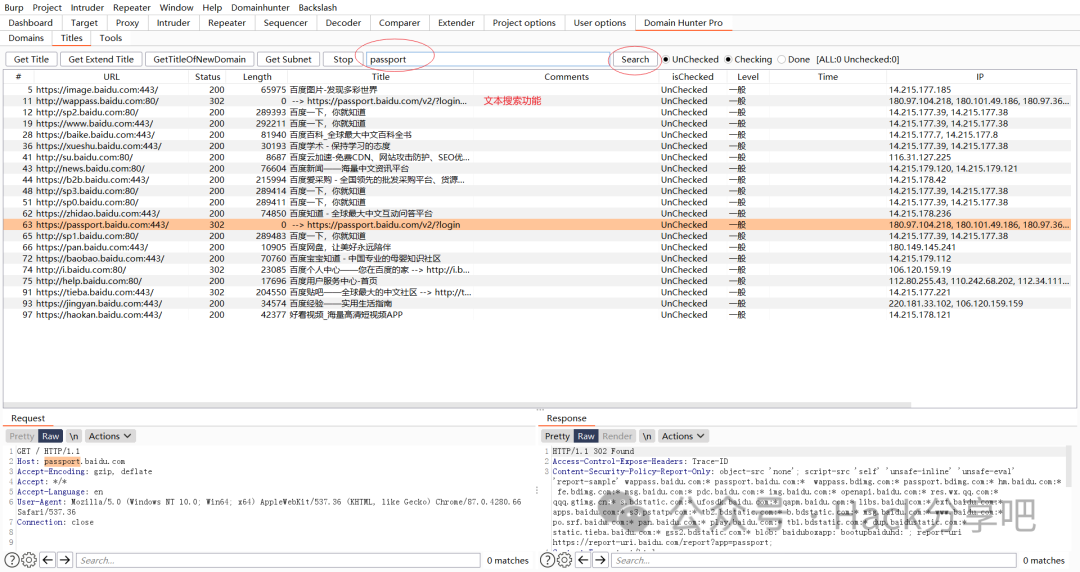Switch Response view to Pretty
This screenshot has height=572, width=1080.
pos(557,436)
